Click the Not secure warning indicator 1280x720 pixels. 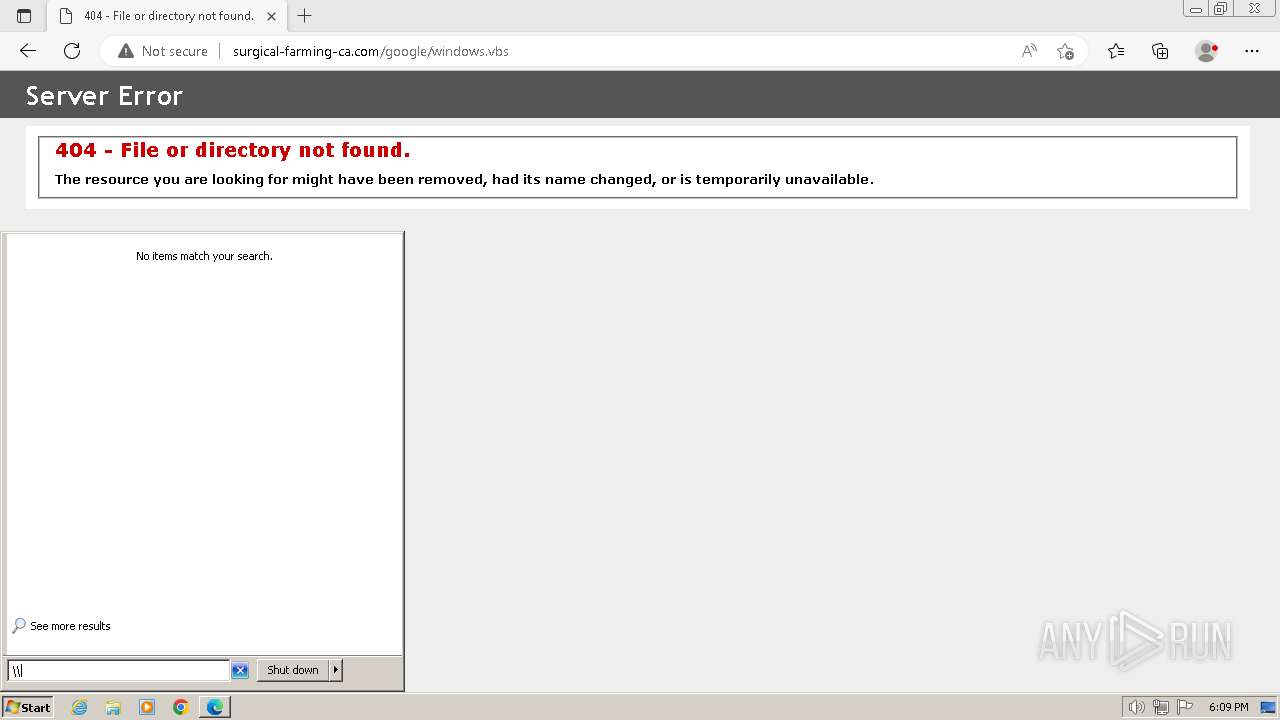click(x=163, y=51)
